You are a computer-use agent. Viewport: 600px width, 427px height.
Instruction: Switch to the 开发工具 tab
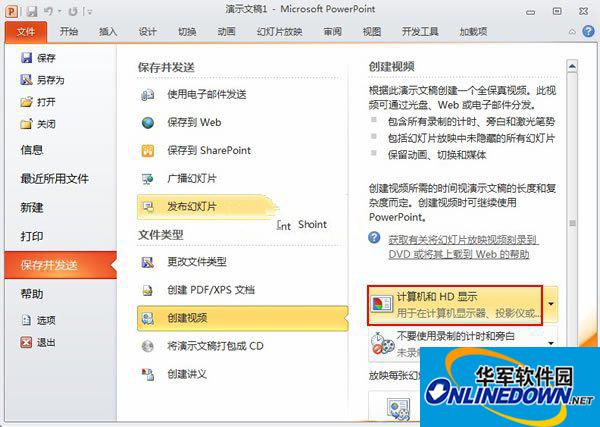(420, 31)
